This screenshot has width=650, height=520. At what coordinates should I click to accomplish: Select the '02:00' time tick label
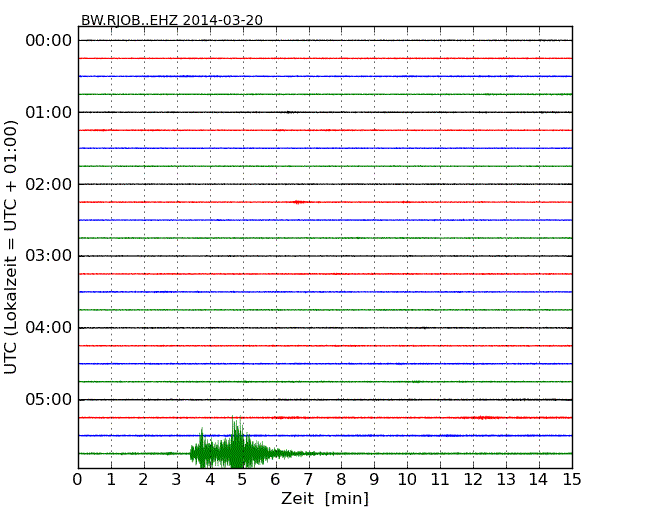tap(49, 184)
